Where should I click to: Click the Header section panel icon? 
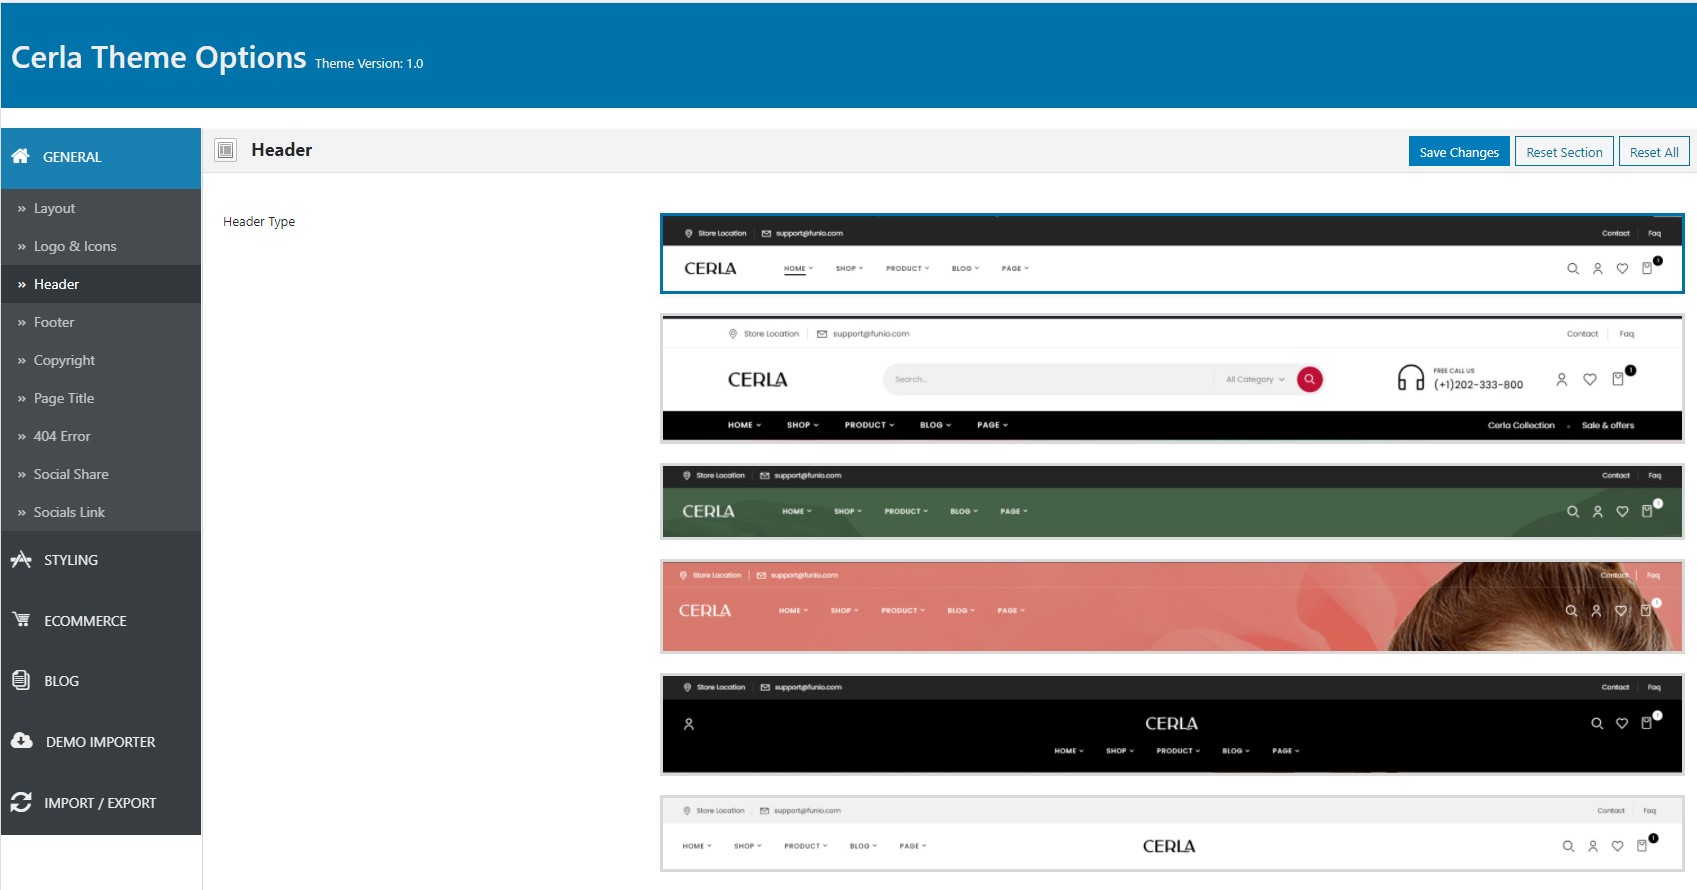click(226, 150)
